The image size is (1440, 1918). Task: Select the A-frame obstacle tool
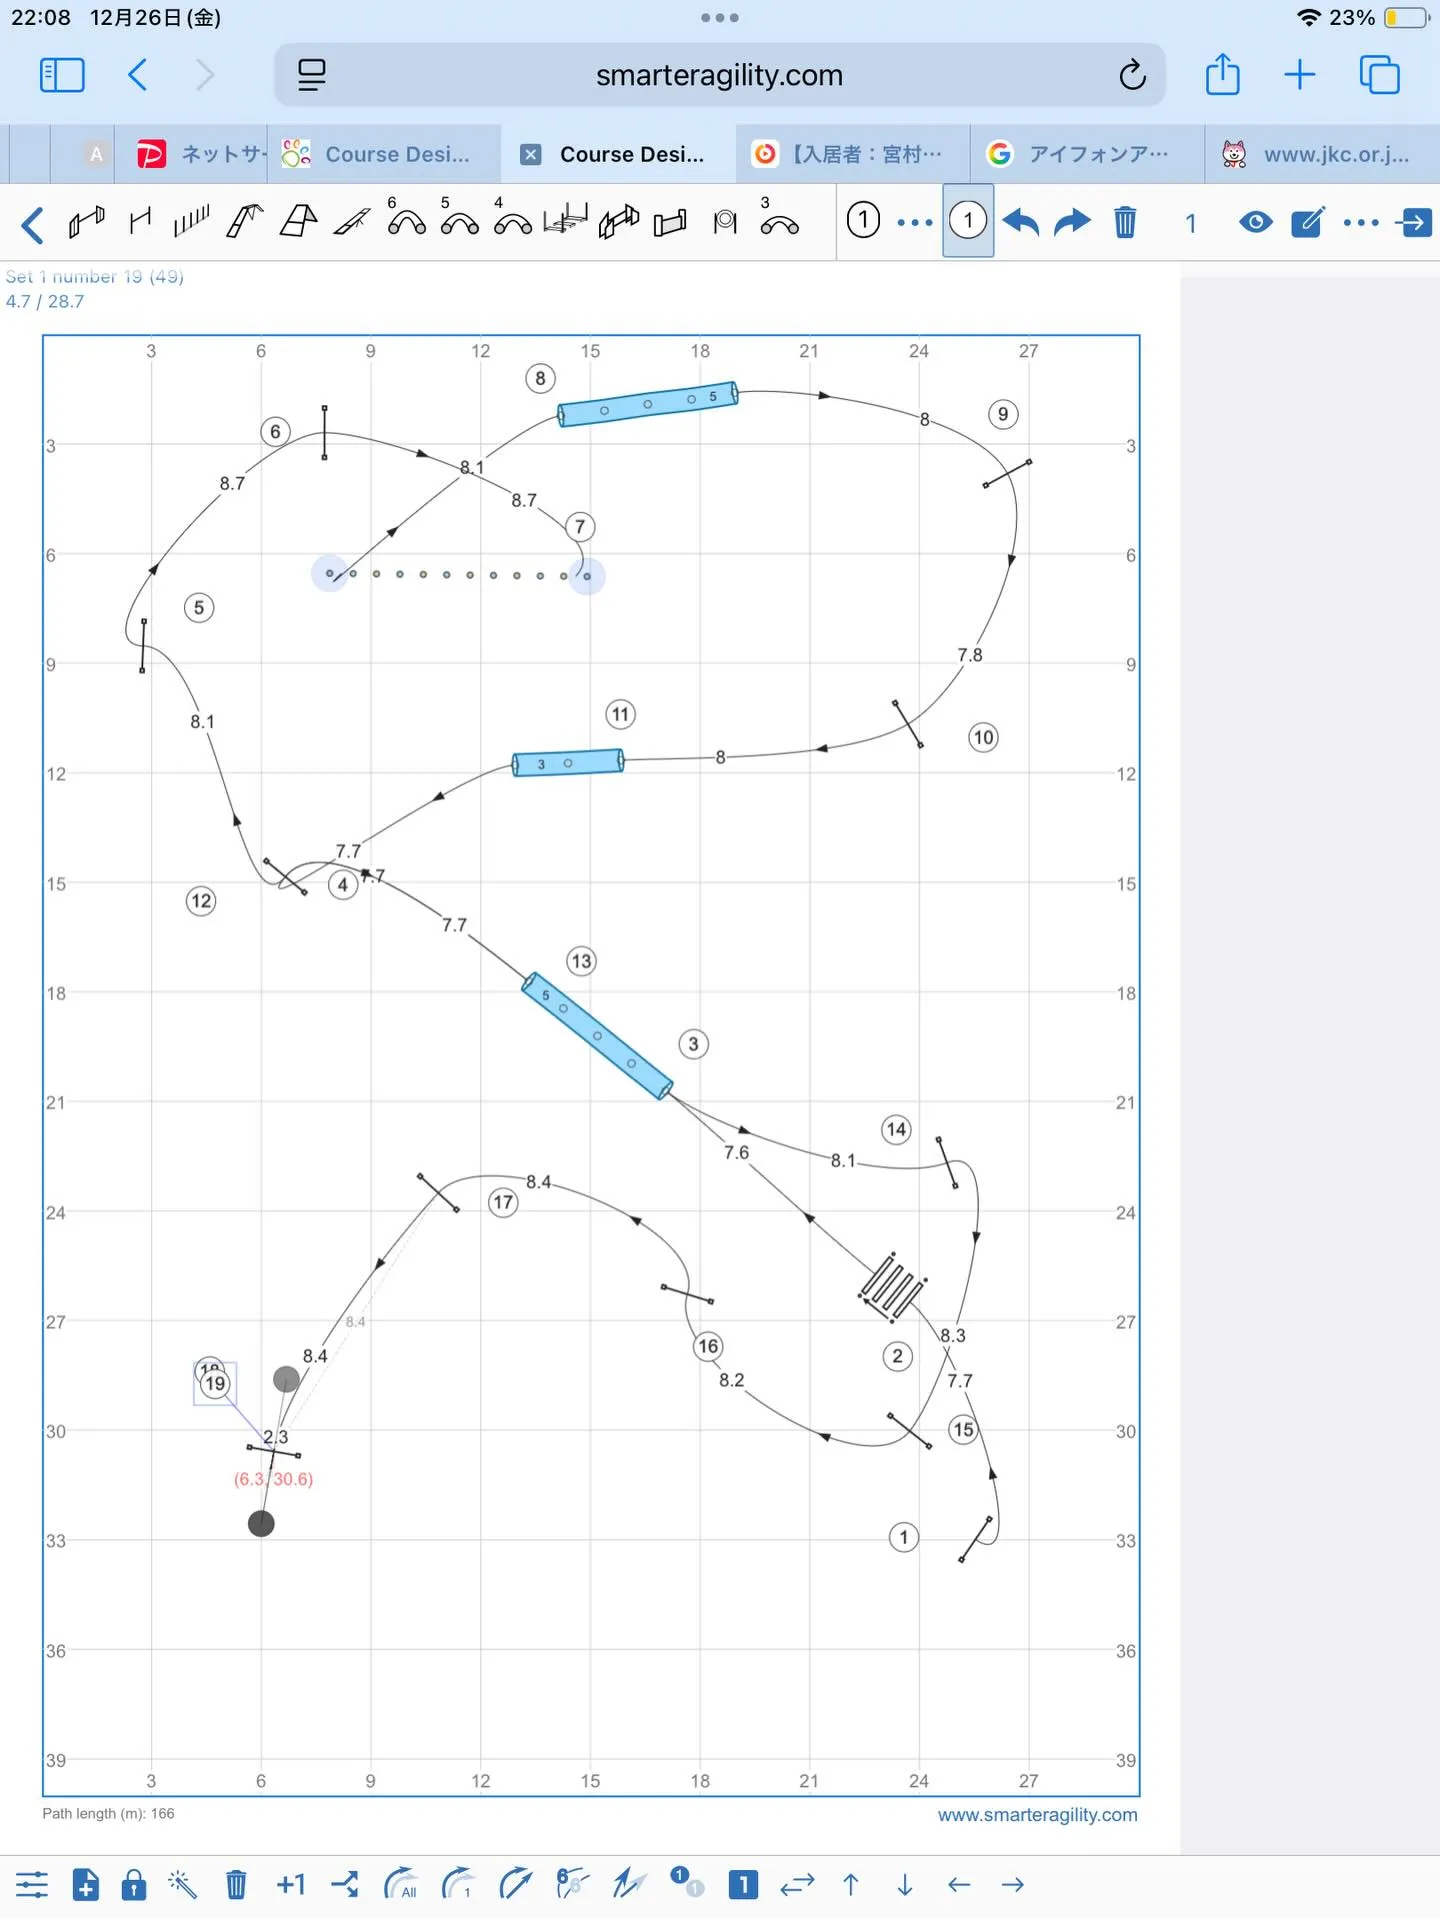pos(298,221)
